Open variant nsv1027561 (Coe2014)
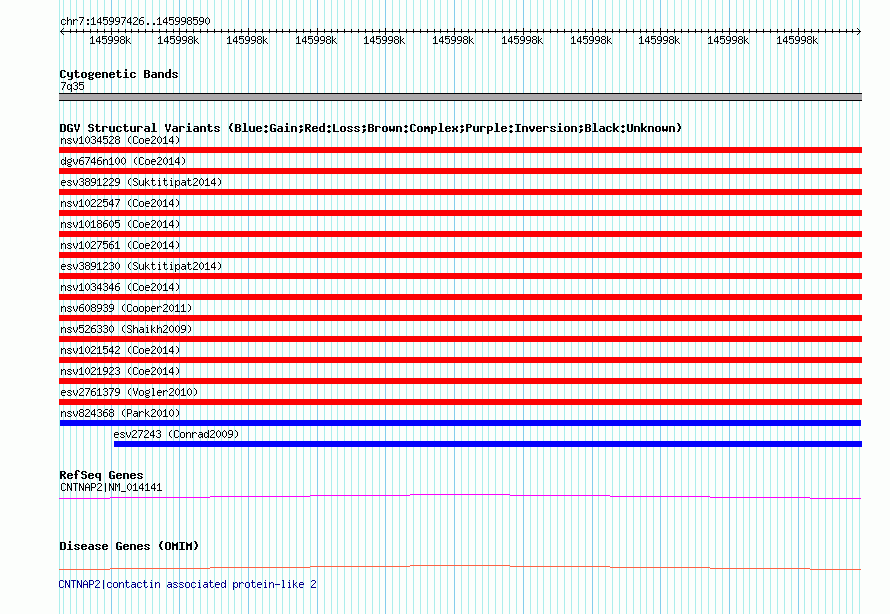Image resolution: width=890 pixels, height=614 pixels. [x=120, y=245]
